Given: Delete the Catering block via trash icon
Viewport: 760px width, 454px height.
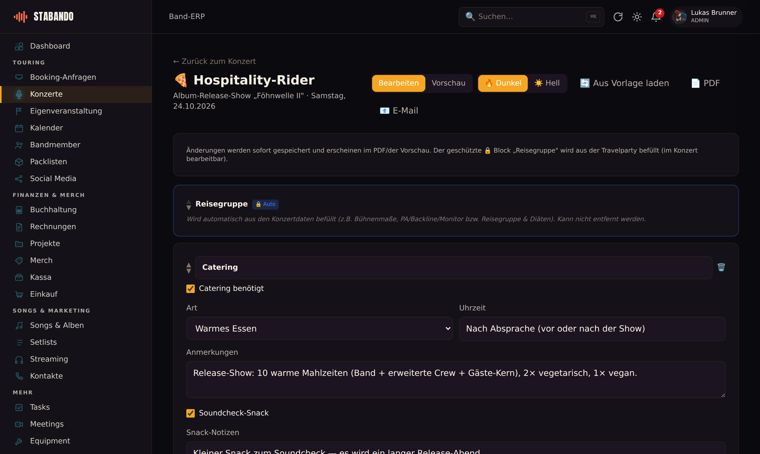Looking at the screenshot, I should 721,267.
